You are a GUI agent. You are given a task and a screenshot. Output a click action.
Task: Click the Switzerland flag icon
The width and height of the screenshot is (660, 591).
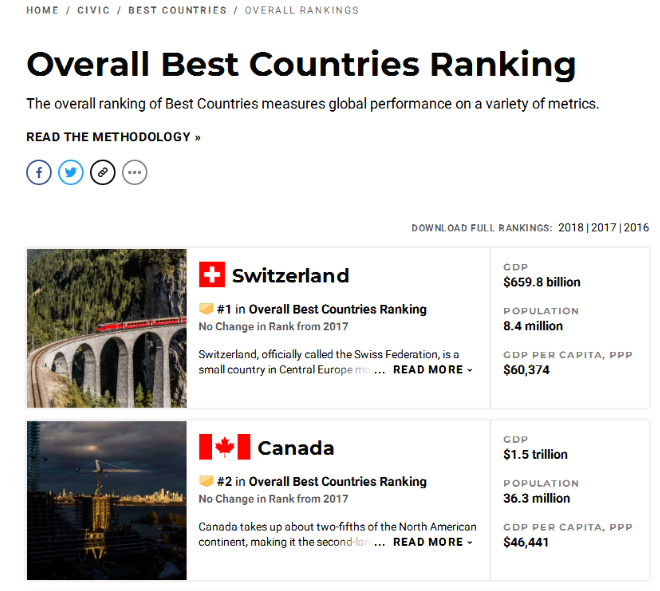(x=212, y=274)
